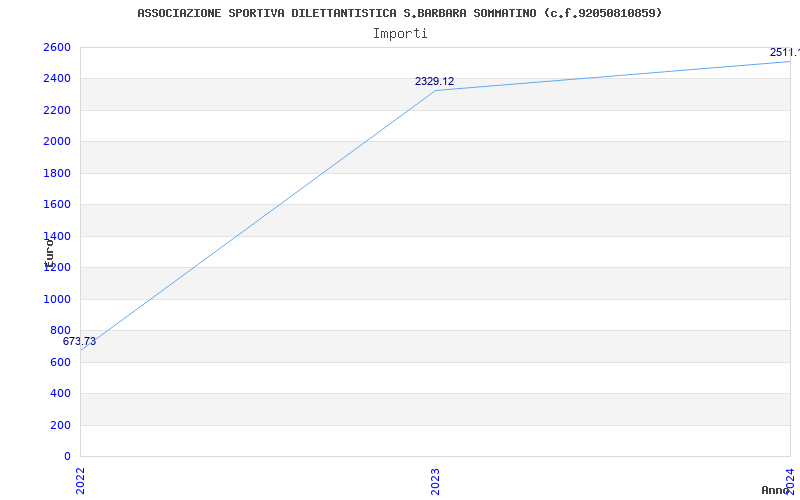Image resolution: width=800 pixels, height=500 pixels.
Task: Click the 800 y-axis tick label
Action: pos(60,331)
